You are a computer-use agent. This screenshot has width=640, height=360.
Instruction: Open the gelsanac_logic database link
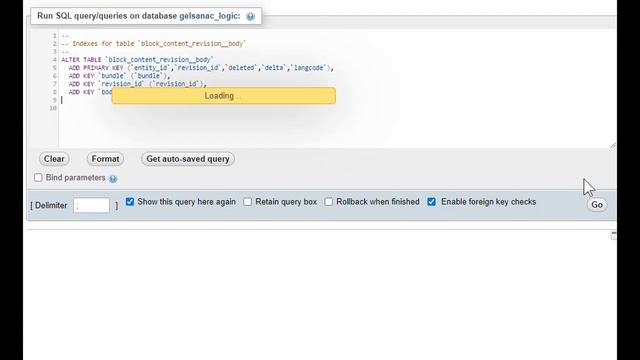(x=210, y=16)
